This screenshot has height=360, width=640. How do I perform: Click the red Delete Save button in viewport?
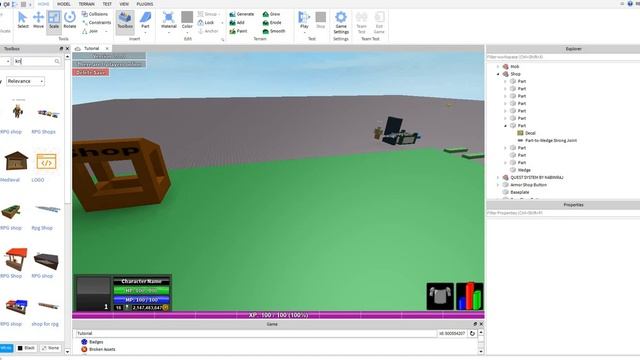(x=91, y=72)
